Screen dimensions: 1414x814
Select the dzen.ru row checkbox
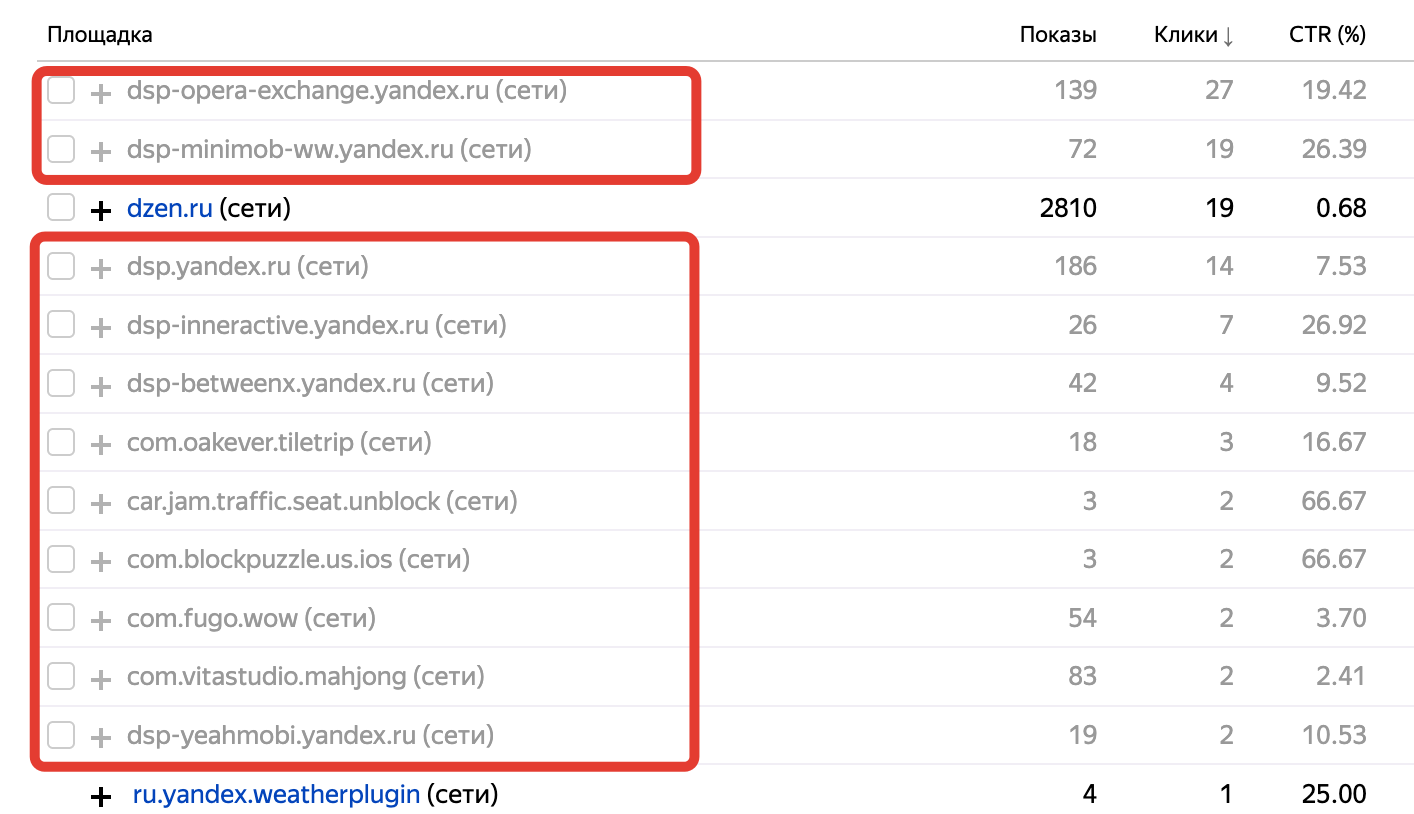[61, 208]
